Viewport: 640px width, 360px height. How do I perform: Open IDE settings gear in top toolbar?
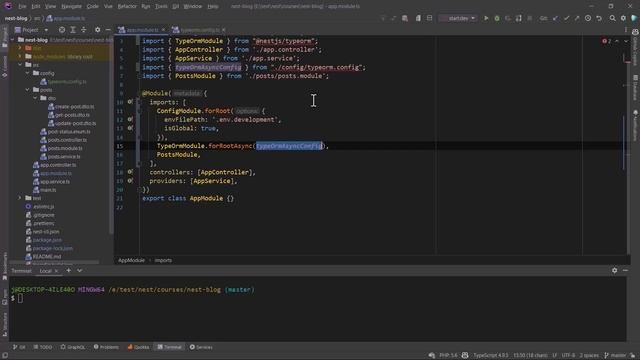click(x=623, y=18)
